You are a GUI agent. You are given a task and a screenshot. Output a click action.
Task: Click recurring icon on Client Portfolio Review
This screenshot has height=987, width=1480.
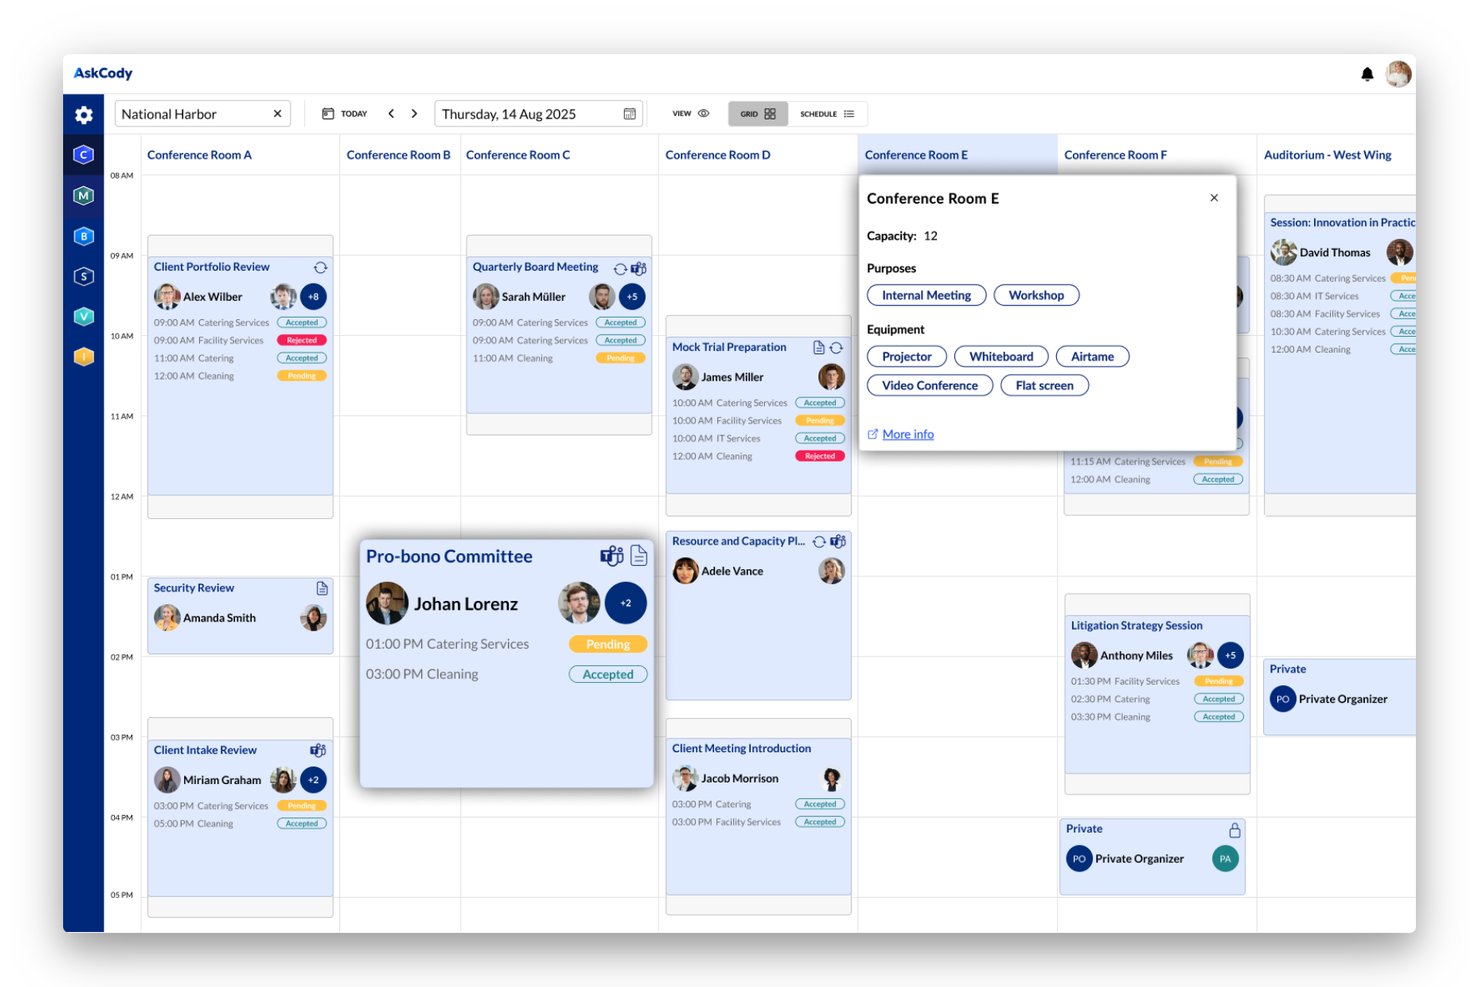click(320, 268)
